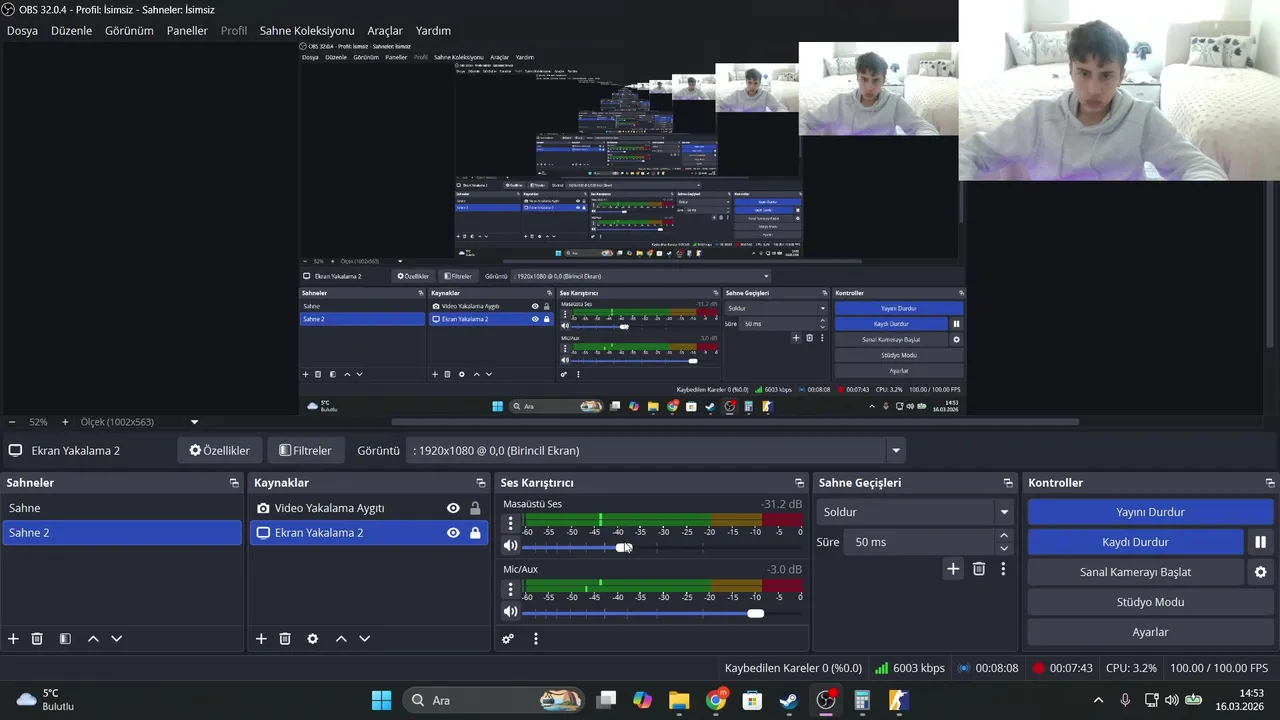Viewport: 1280px width, 720px height.
Task: Hide the Video Yakalama Aygıtı source
Action: click(x=453, y=508)
